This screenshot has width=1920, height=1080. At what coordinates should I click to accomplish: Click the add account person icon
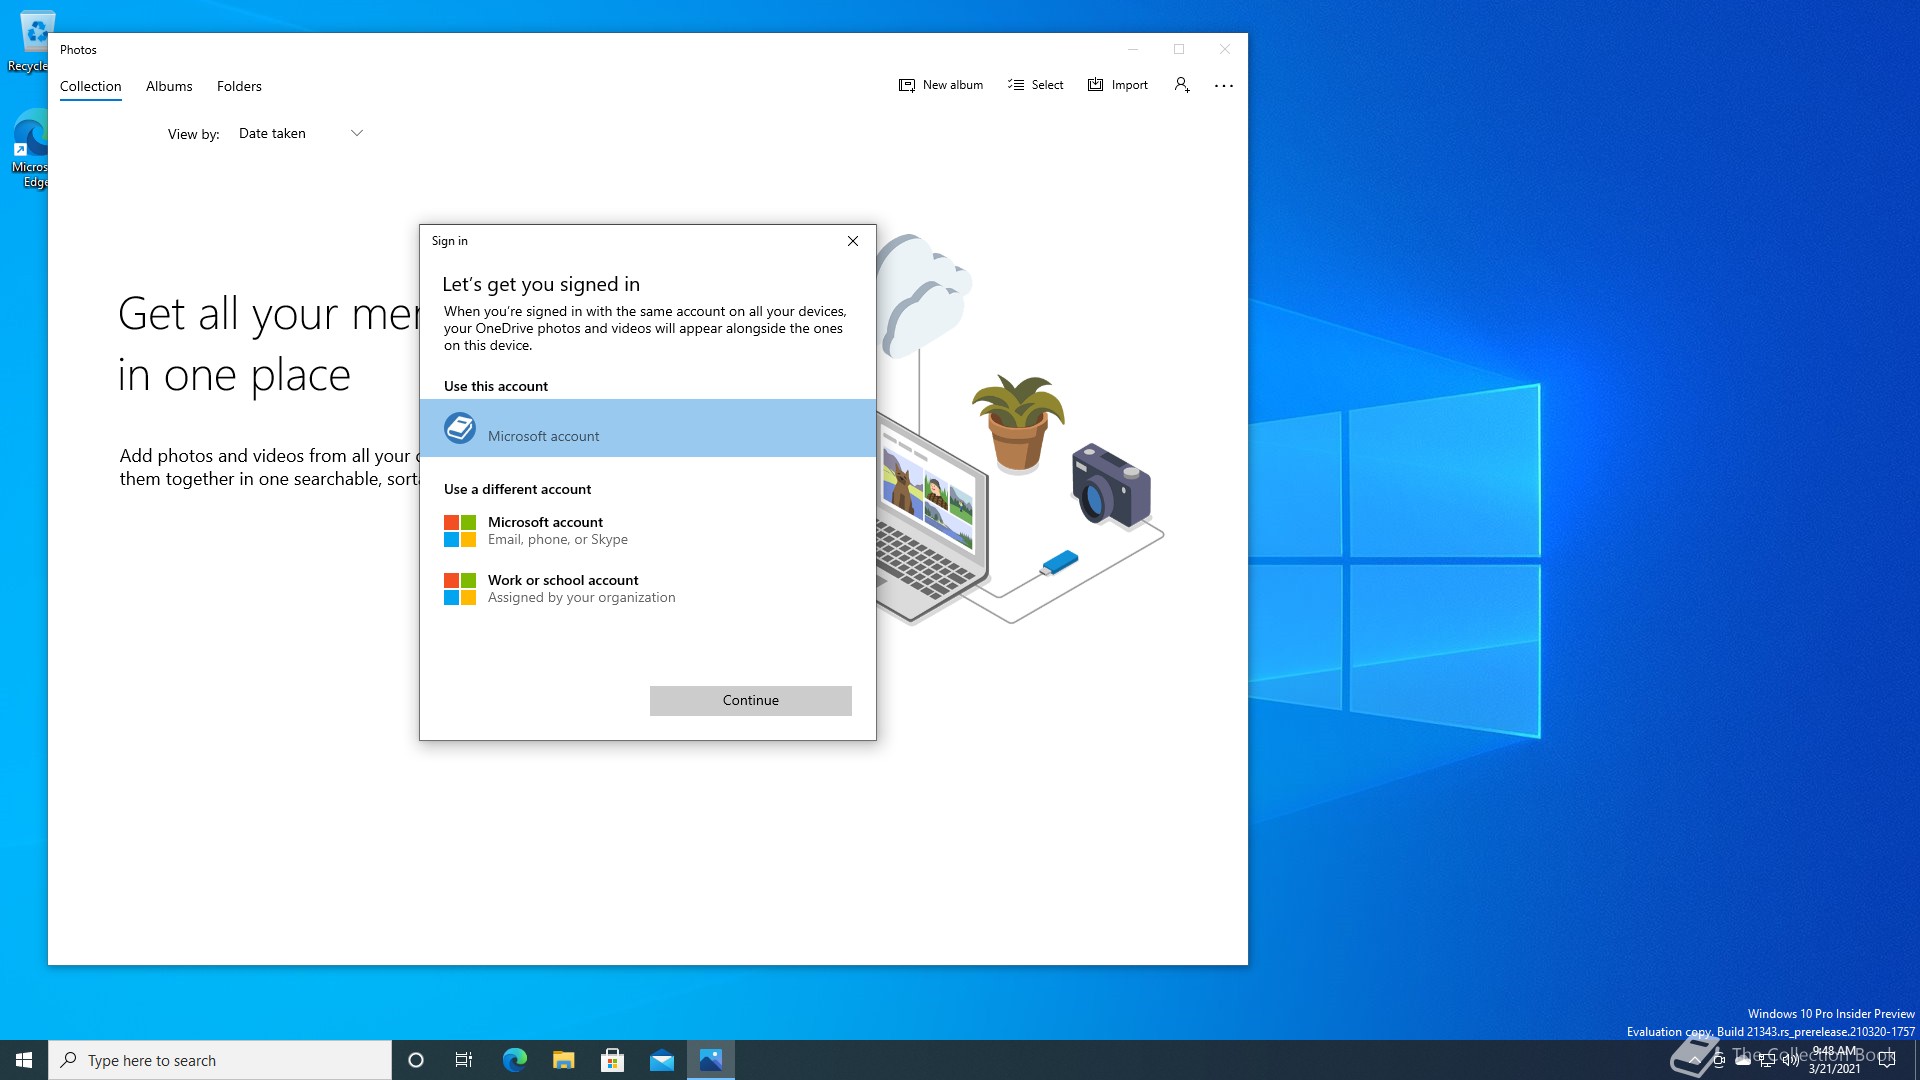click(x=1182, y=85)
